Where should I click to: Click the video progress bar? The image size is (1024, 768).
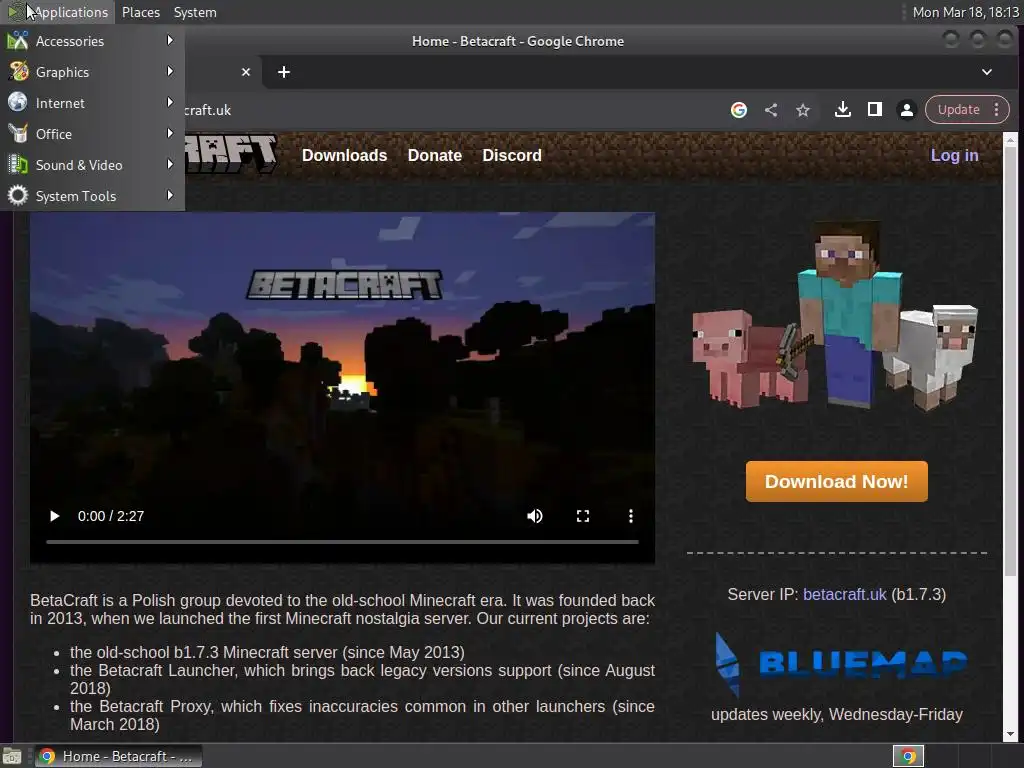(x=342, y=542)
